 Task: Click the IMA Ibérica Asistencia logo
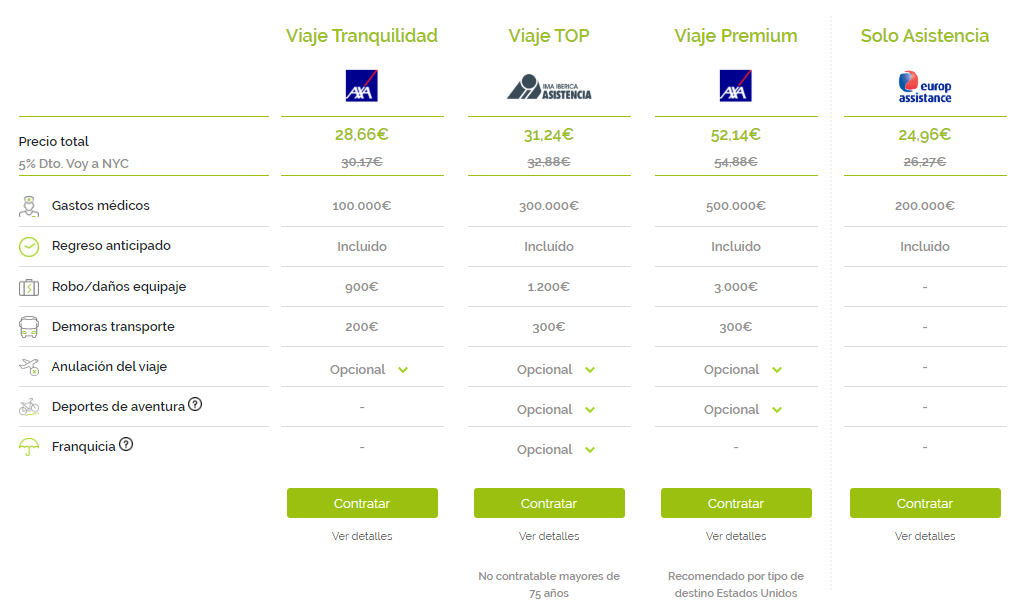549,87
